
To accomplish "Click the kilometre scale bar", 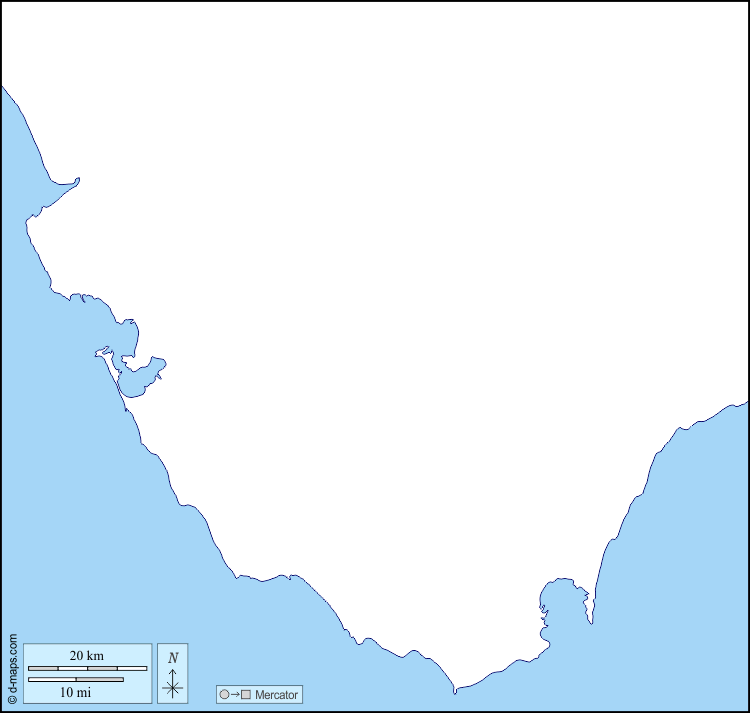I will pos(87,668).
